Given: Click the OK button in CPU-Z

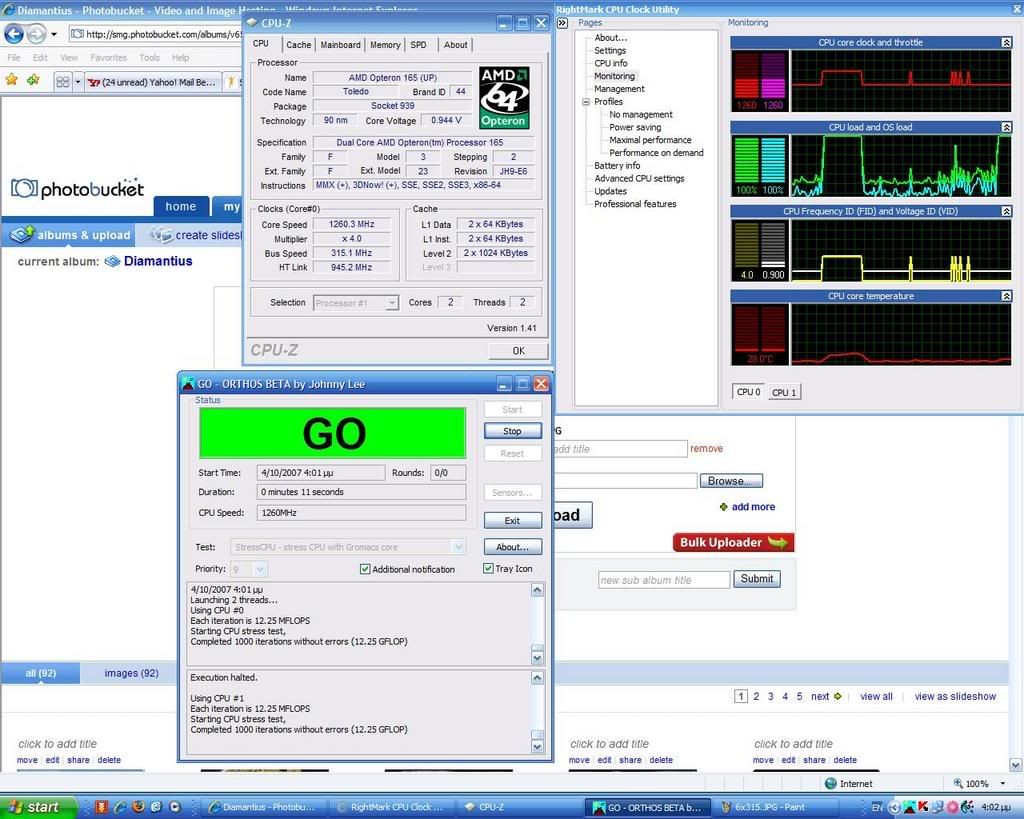Looking at the screenshot, I should coord(519,351).
